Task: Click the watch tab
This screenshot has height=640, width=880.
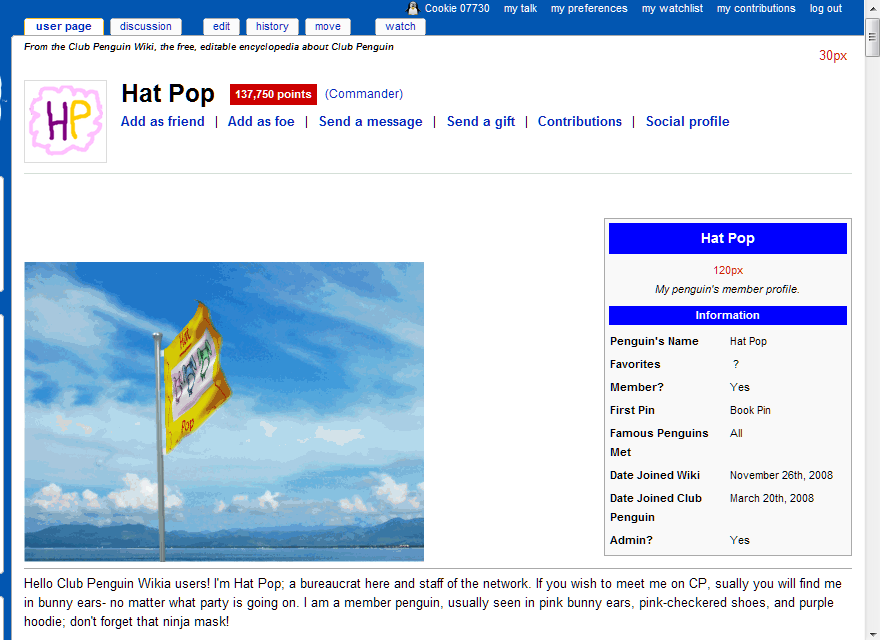Action: tap(401, 26)
